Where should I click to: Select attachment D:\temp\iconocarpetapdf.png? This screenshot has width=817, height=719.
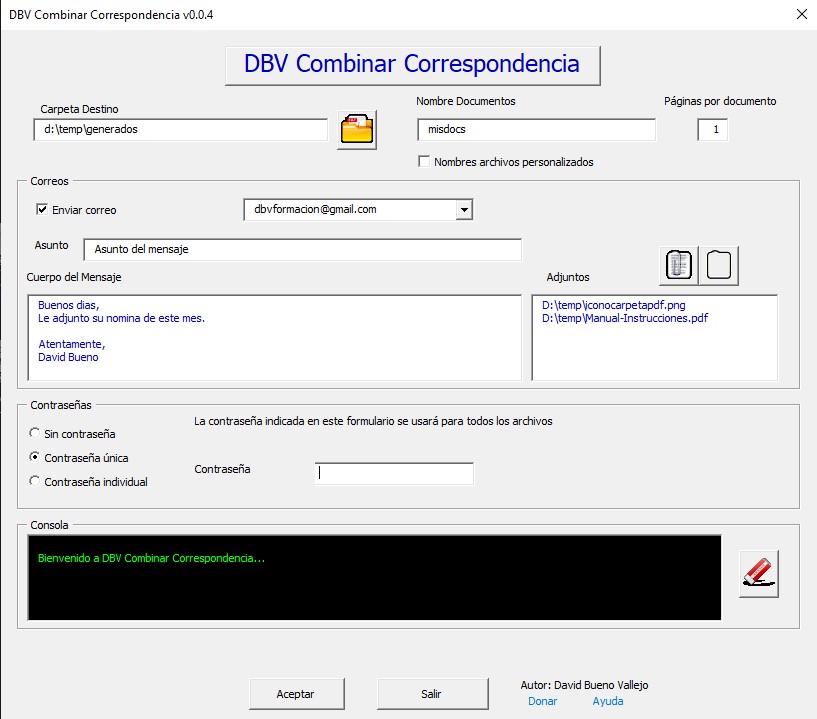click(x=613, y=305)
